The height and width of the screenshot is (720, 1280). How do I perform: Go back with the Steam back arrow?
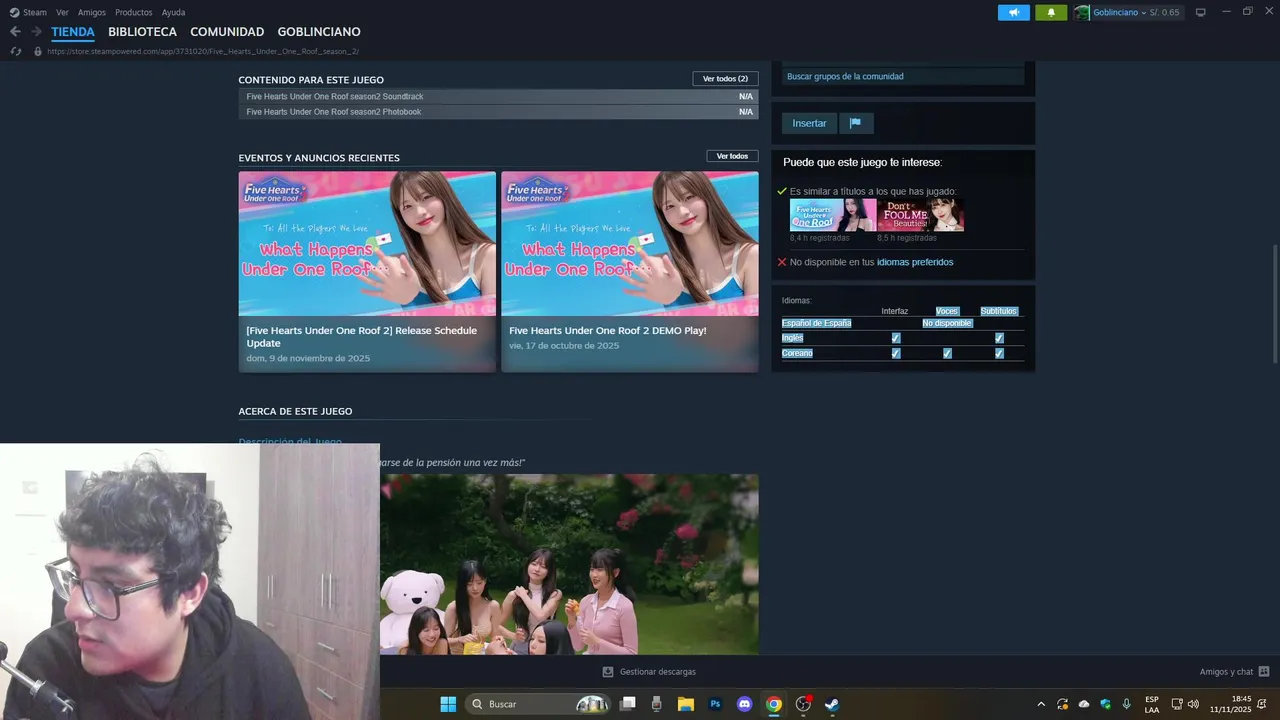point(15,32)
